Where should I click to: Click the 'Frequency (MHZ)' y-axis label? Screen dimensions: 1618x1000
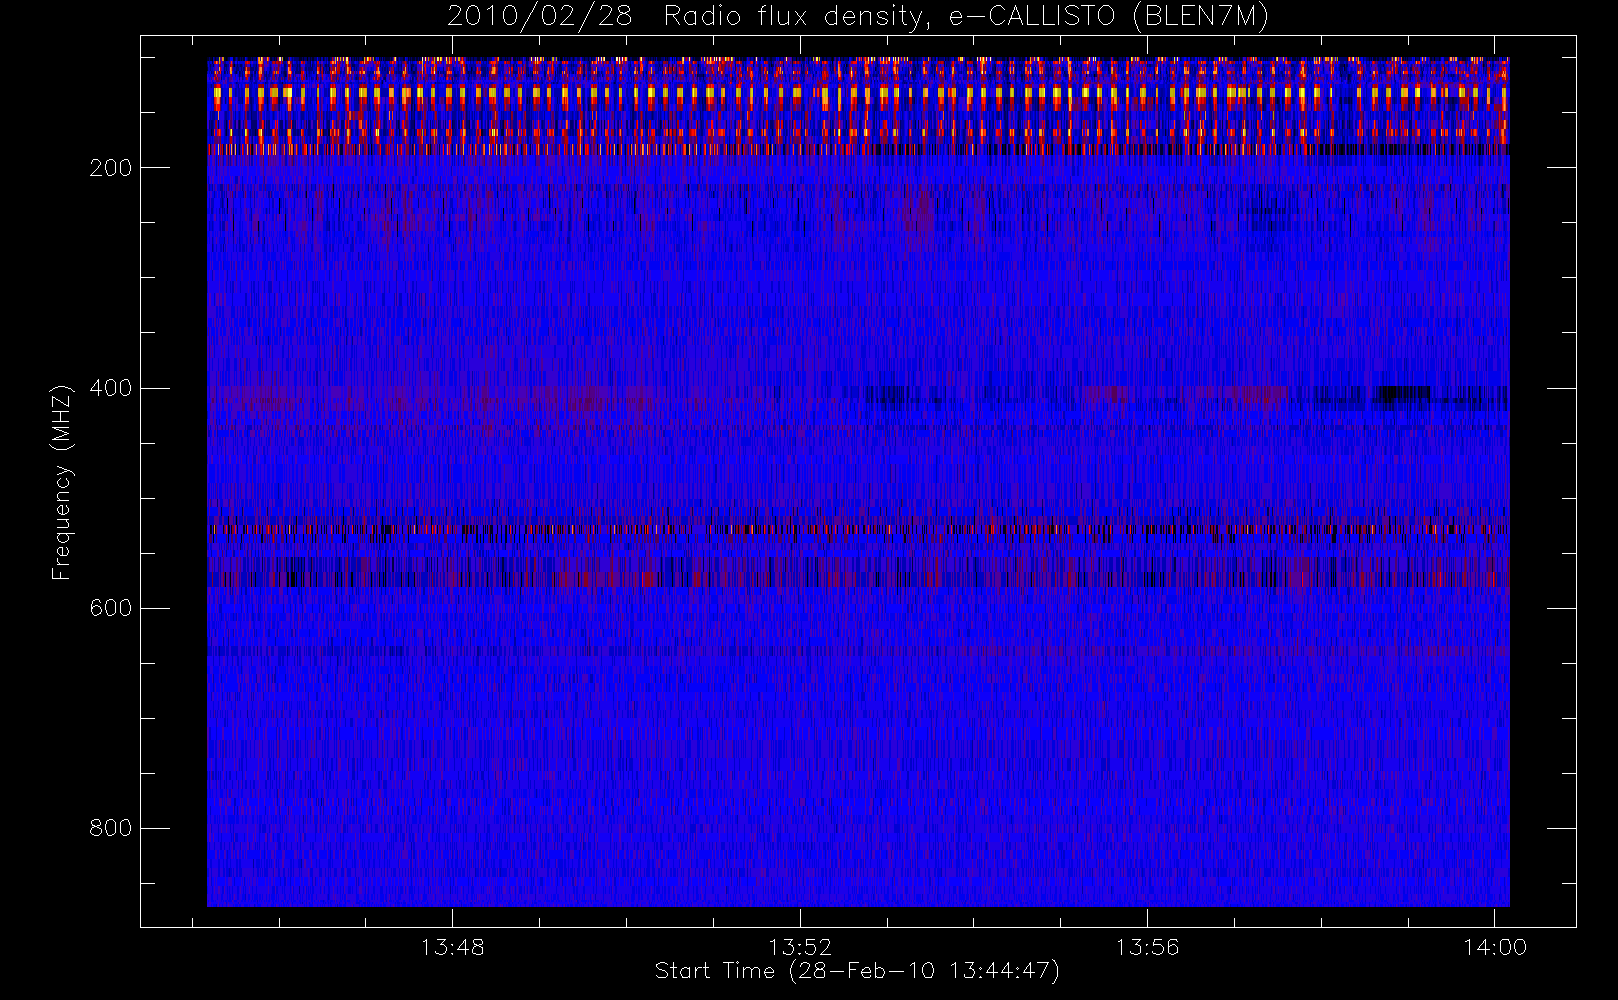click(x=62, y=482)
